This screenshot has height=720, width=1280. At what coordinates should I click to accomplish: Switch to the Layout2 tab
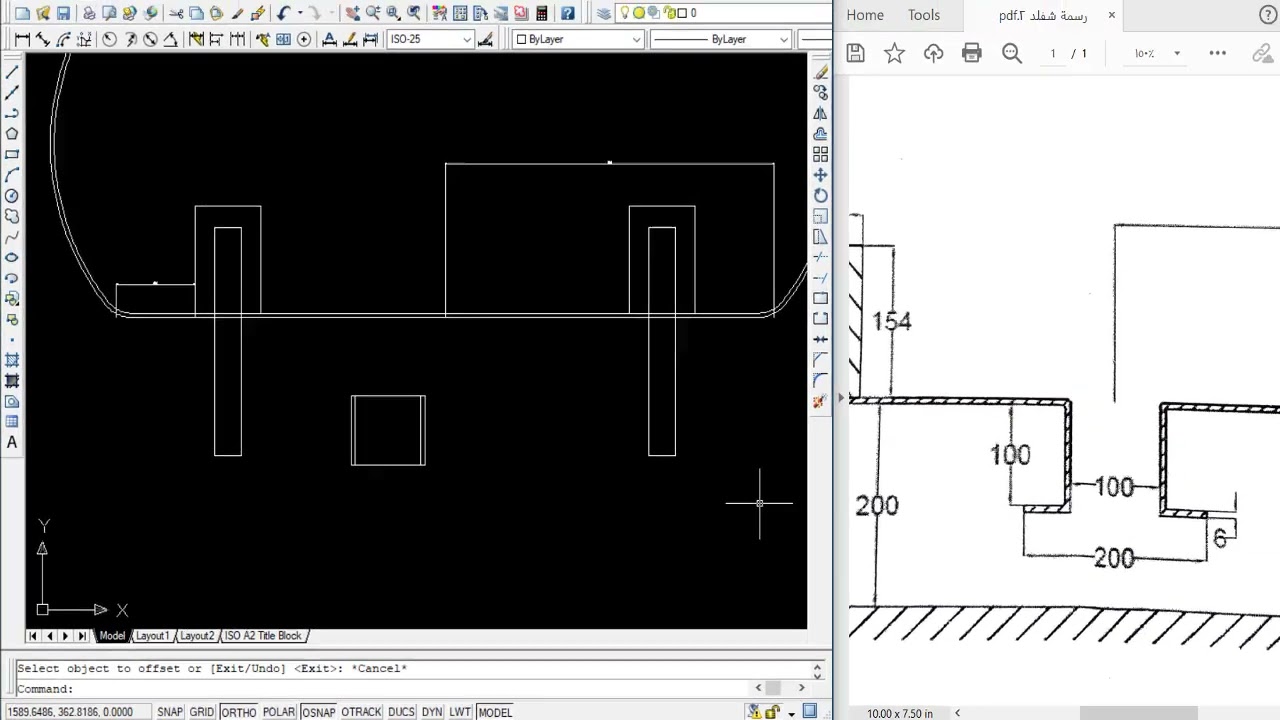click(197, 636)
